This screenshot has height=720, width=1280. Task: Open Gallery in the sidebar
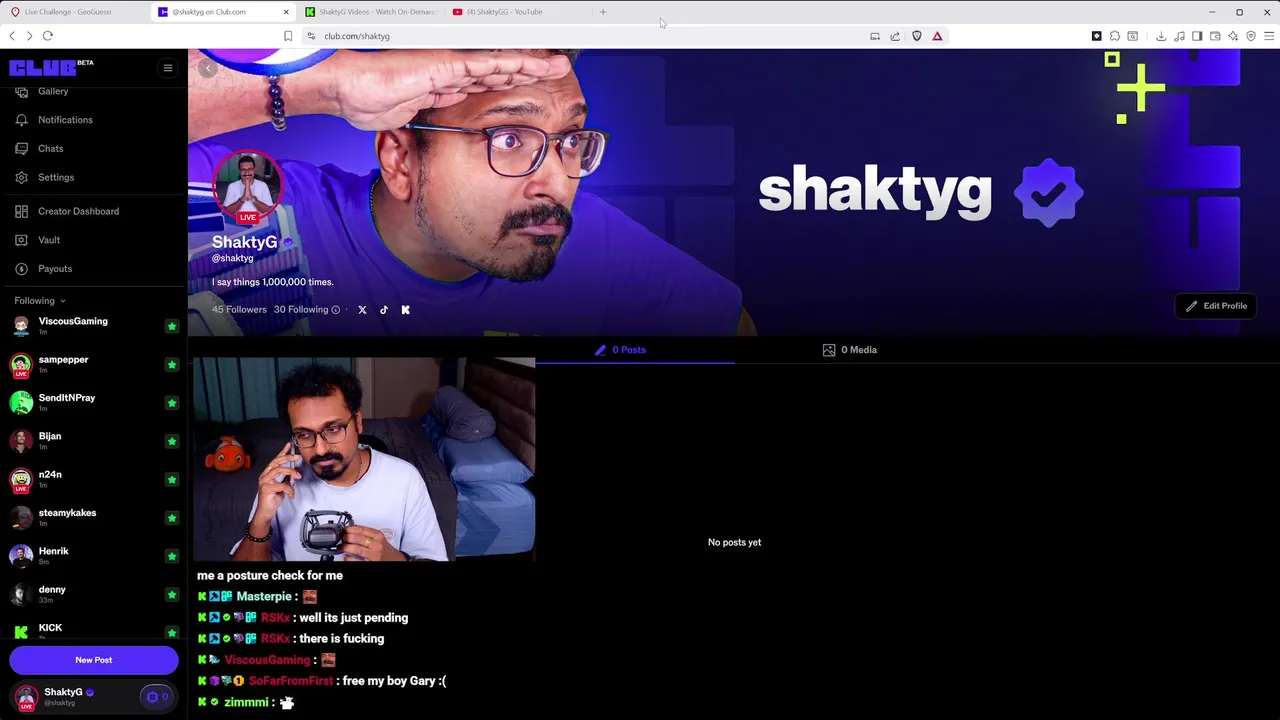pos(53,91)
